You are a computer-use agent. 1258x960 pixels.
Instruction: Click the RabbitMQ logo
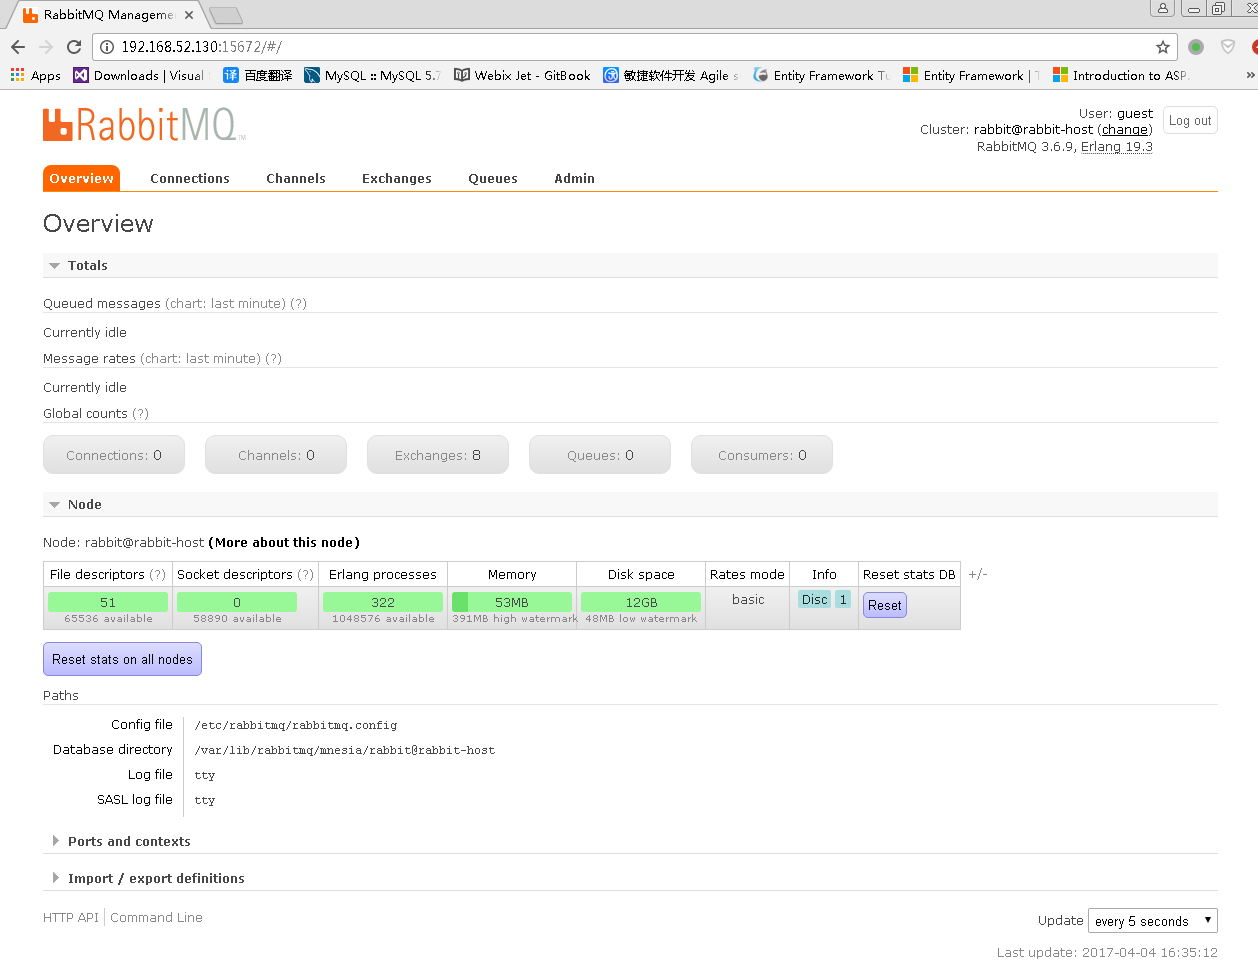point(143,124)
